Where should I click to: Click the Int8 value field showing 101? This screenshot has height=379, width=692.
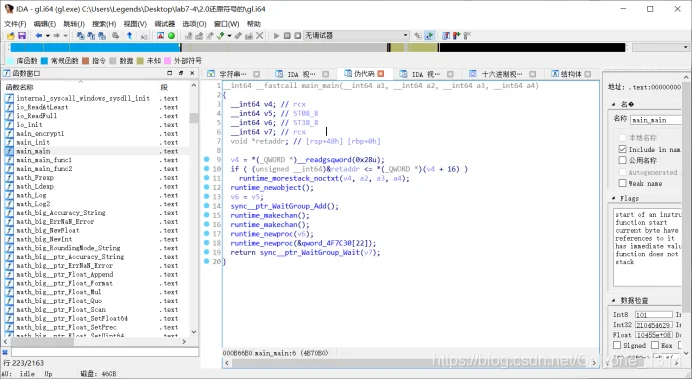654,315
